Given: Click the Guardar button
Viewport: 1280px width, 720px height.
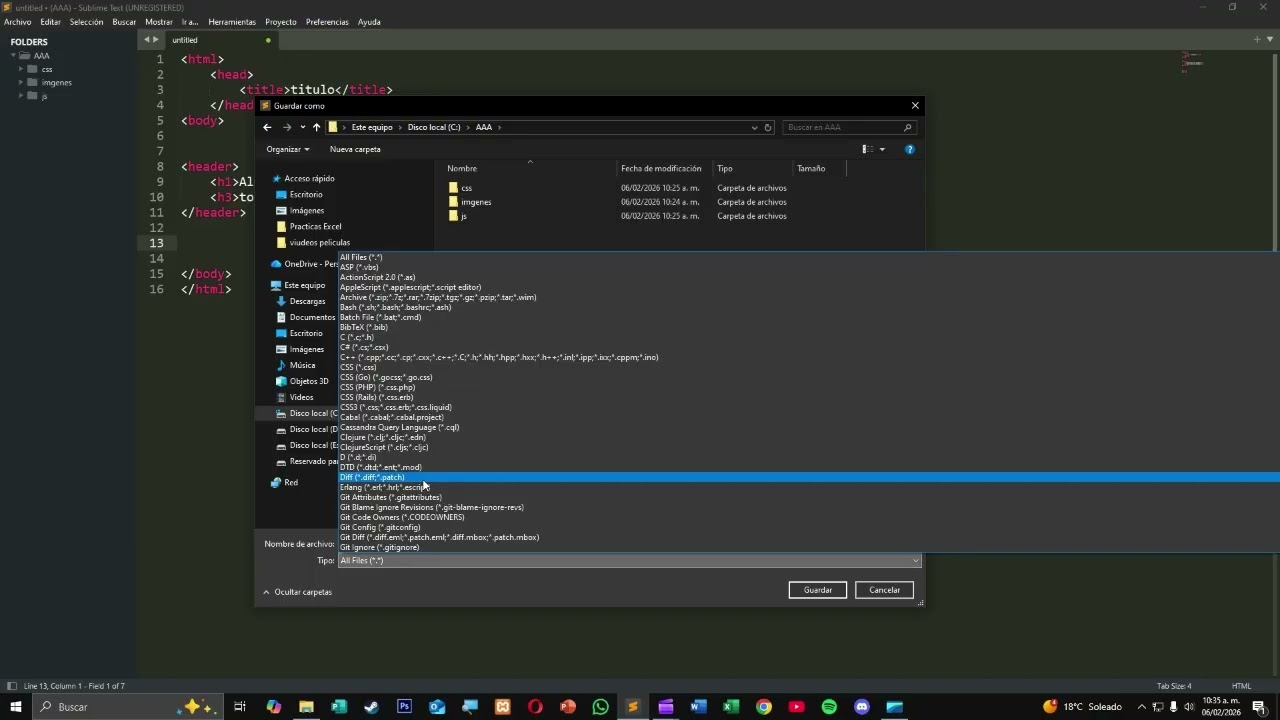Looking at the screenshot, I should (818, 590).
